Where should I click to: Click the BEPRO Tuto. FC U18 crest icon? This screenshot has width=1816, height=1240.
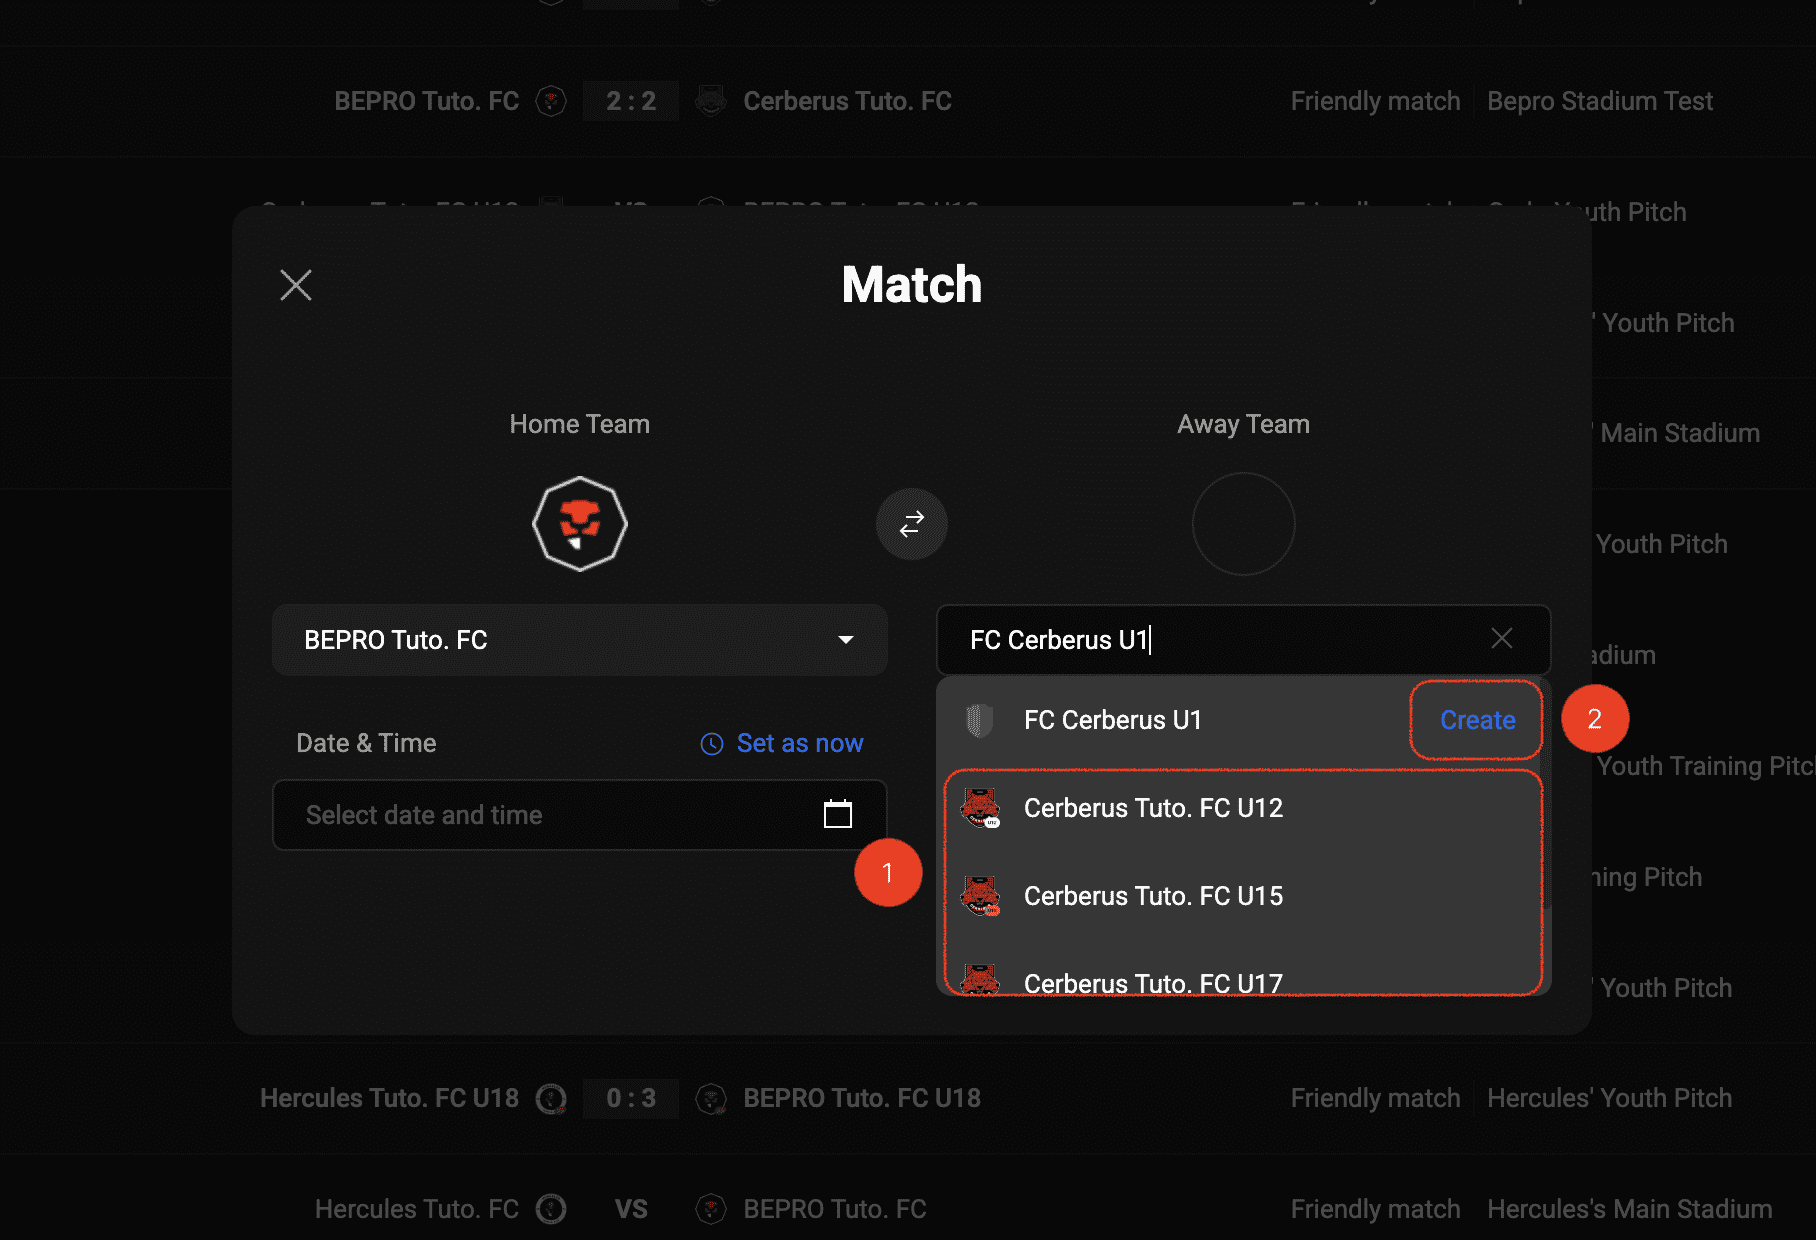click(711, 1099)
